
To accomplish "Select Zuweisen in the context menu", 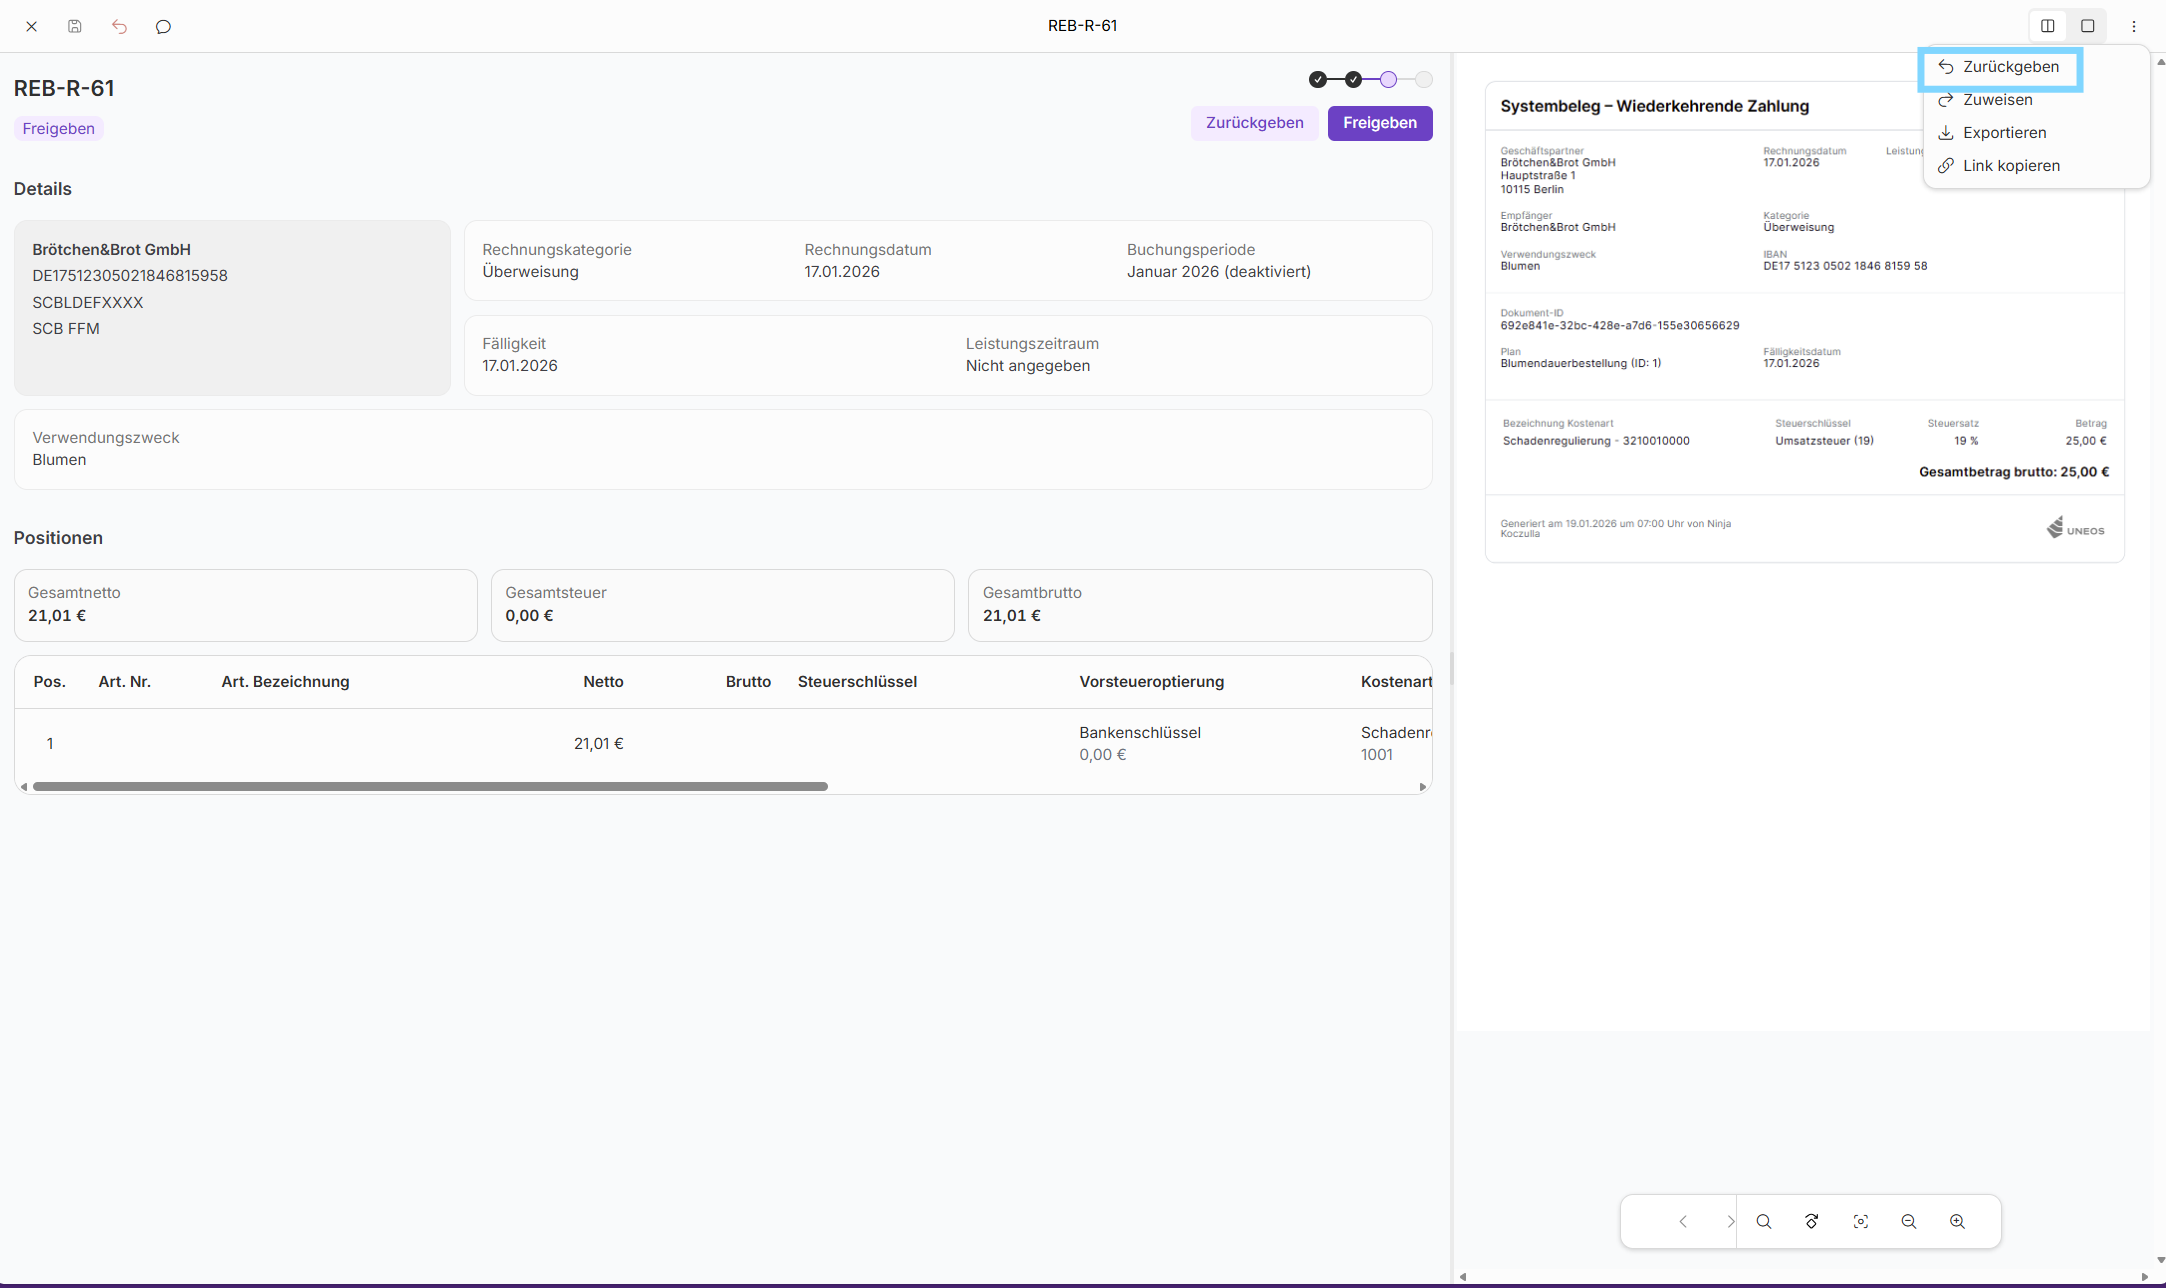I will tap(1997, 100).
